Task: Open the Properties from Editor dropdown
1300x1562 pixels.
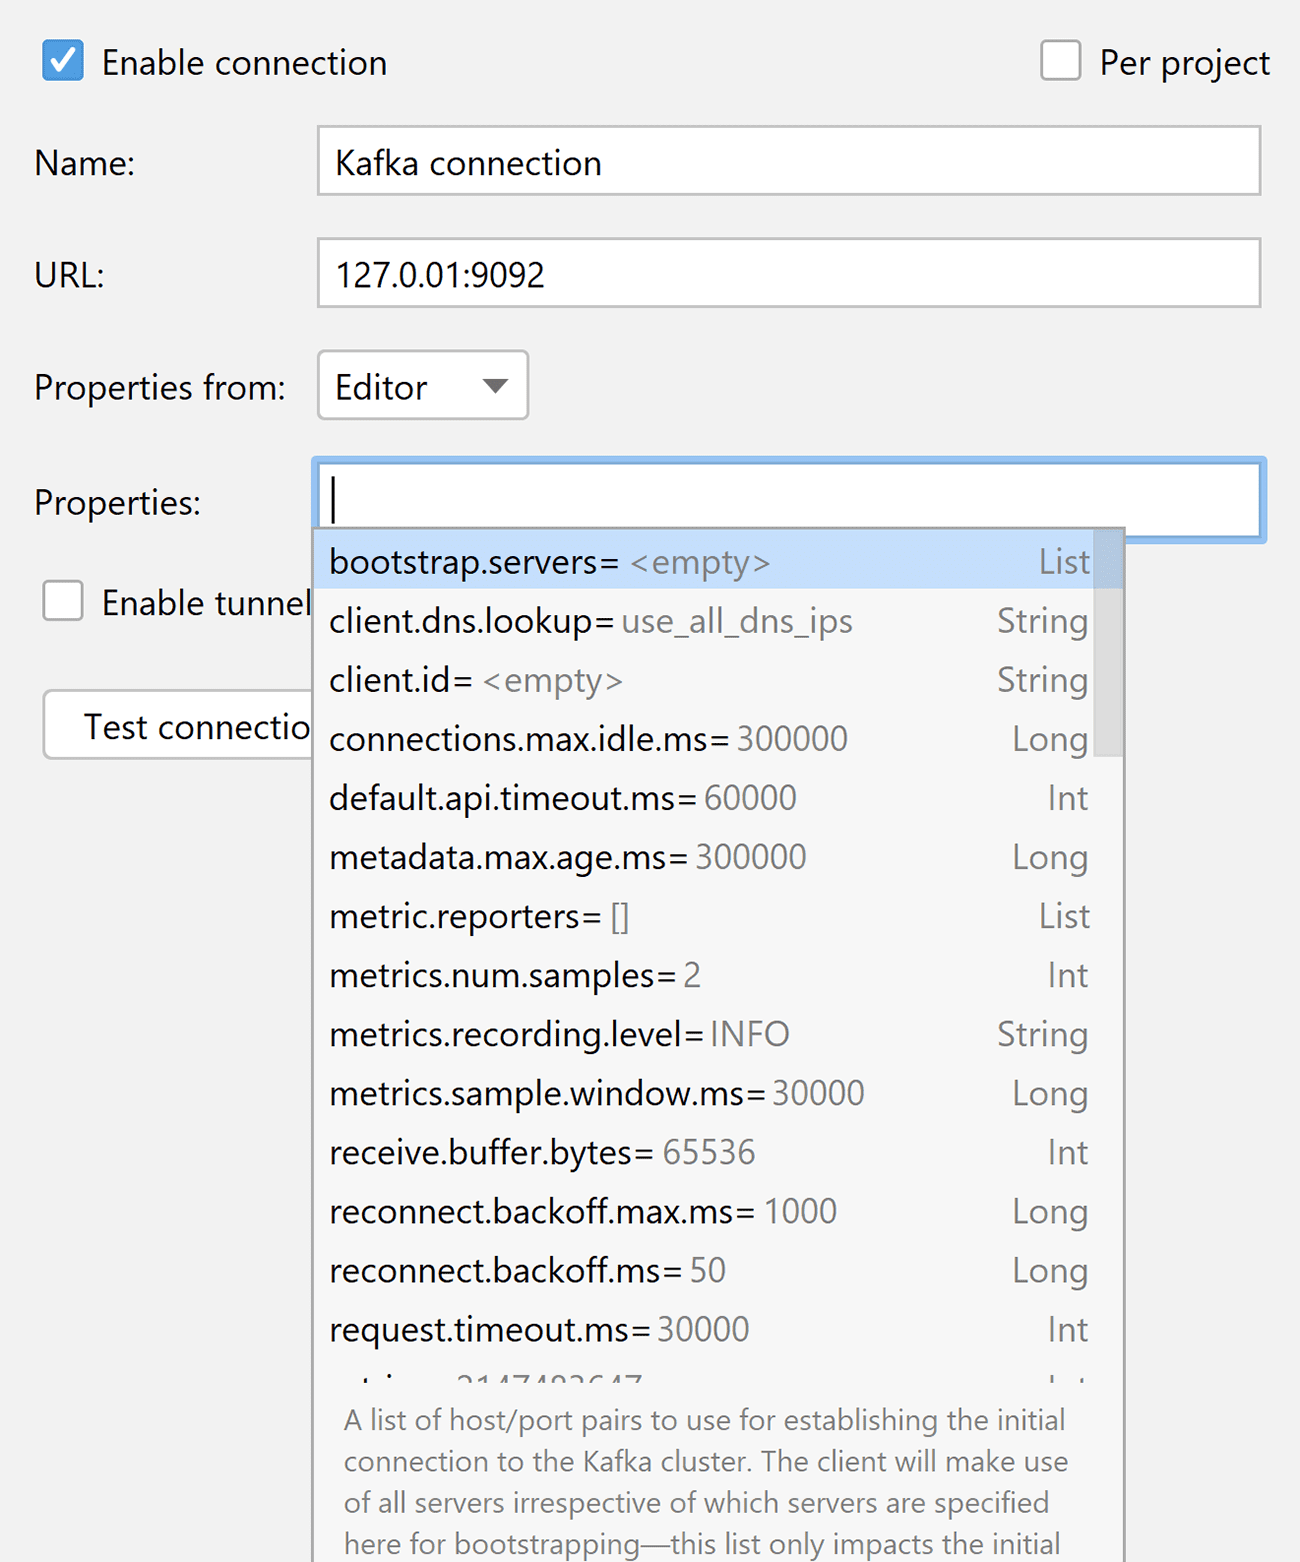Action: 423,385
